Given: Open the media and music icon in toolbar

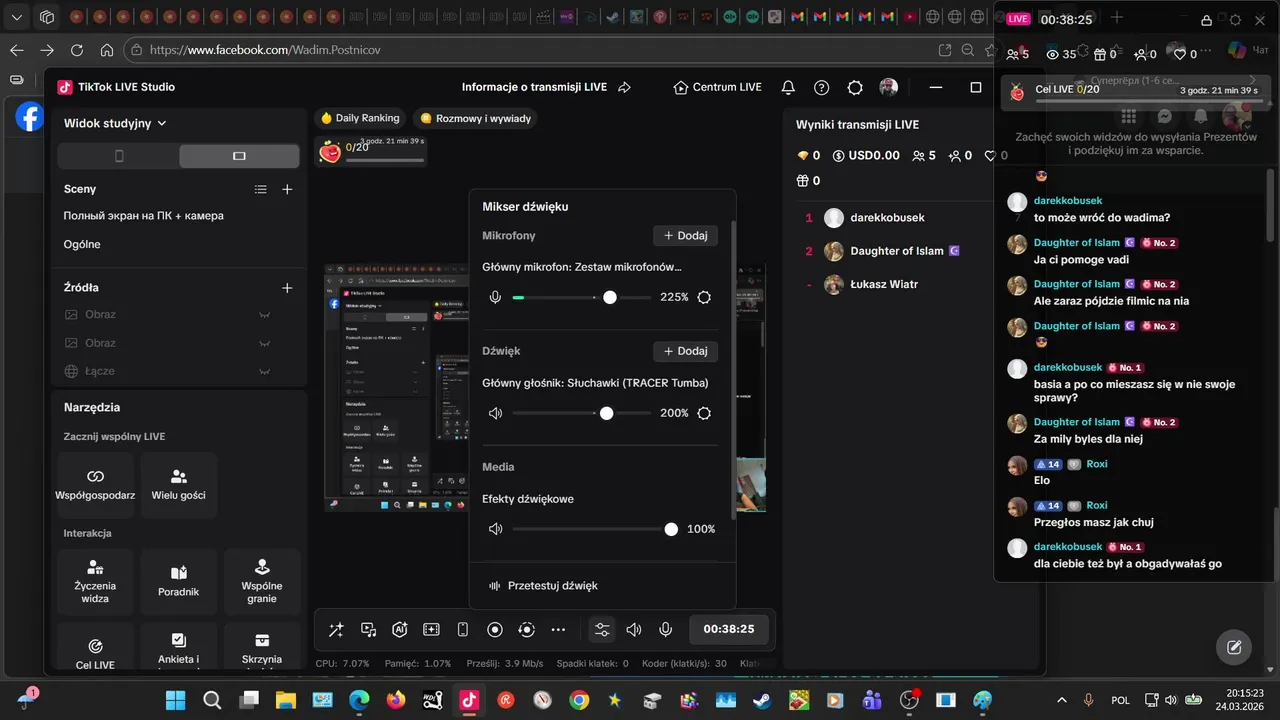Looking at the screenshot, I should [368, 630].
